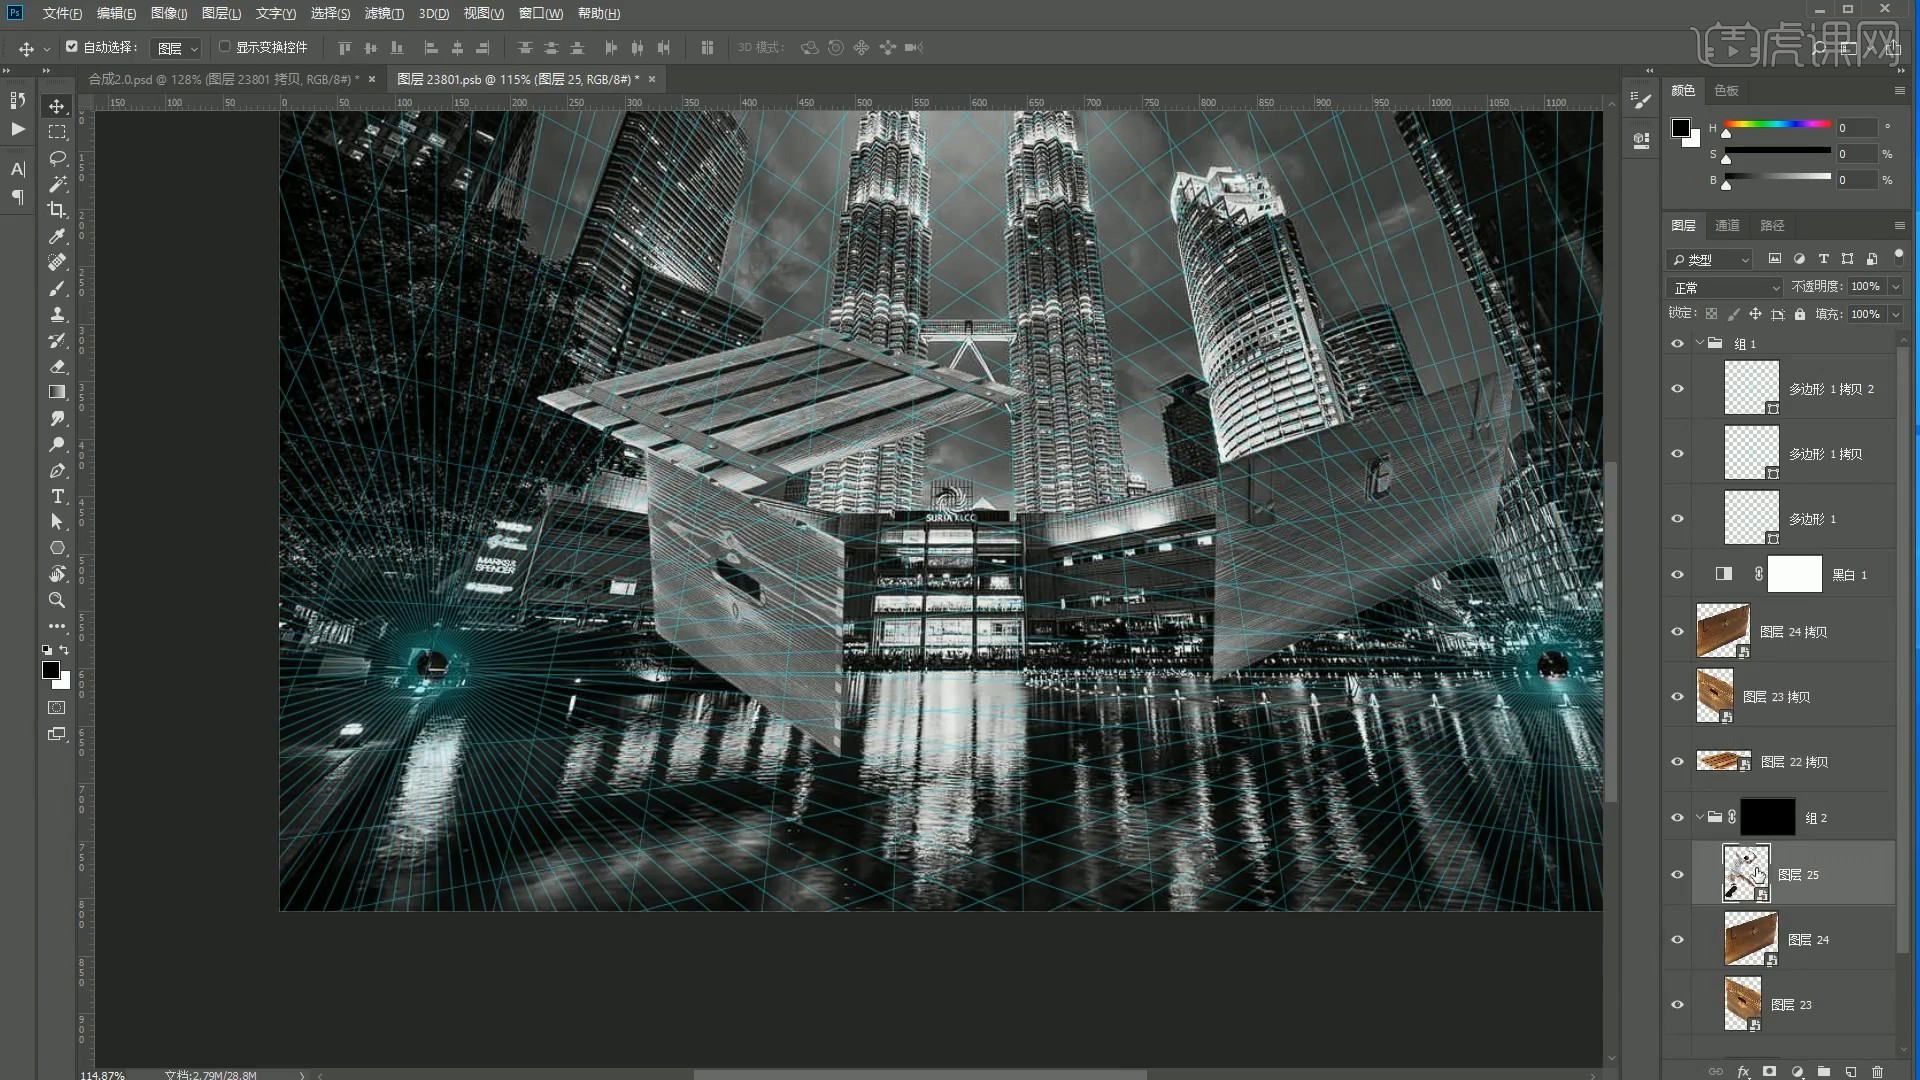Enable Show Transform Controls checkbox
1920x1080 pixels.
pyautogui.click(x=225, y=46)
